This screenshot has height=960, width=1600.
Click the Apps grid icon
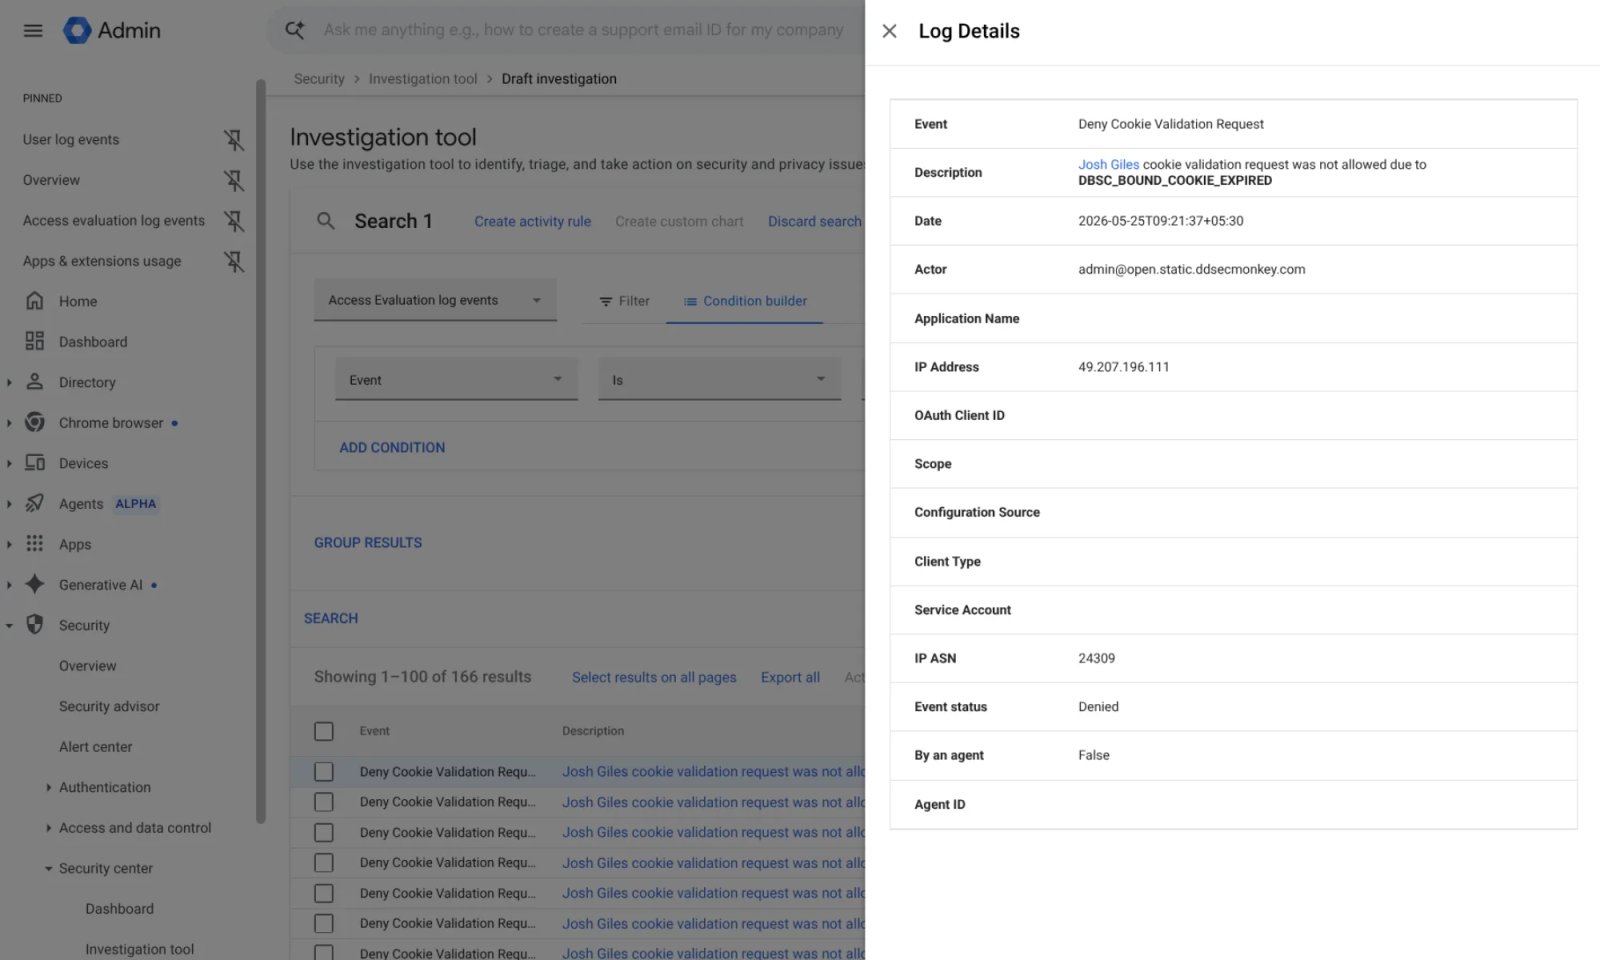35,544
